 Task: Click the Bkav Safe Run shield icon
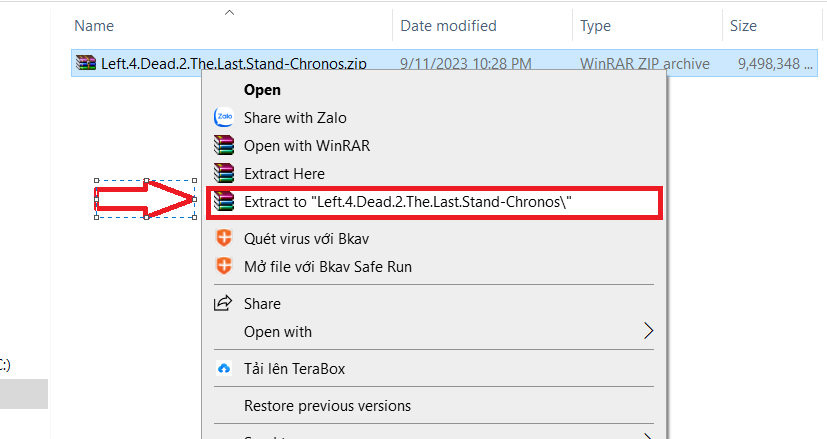click(x=224, y=266)
